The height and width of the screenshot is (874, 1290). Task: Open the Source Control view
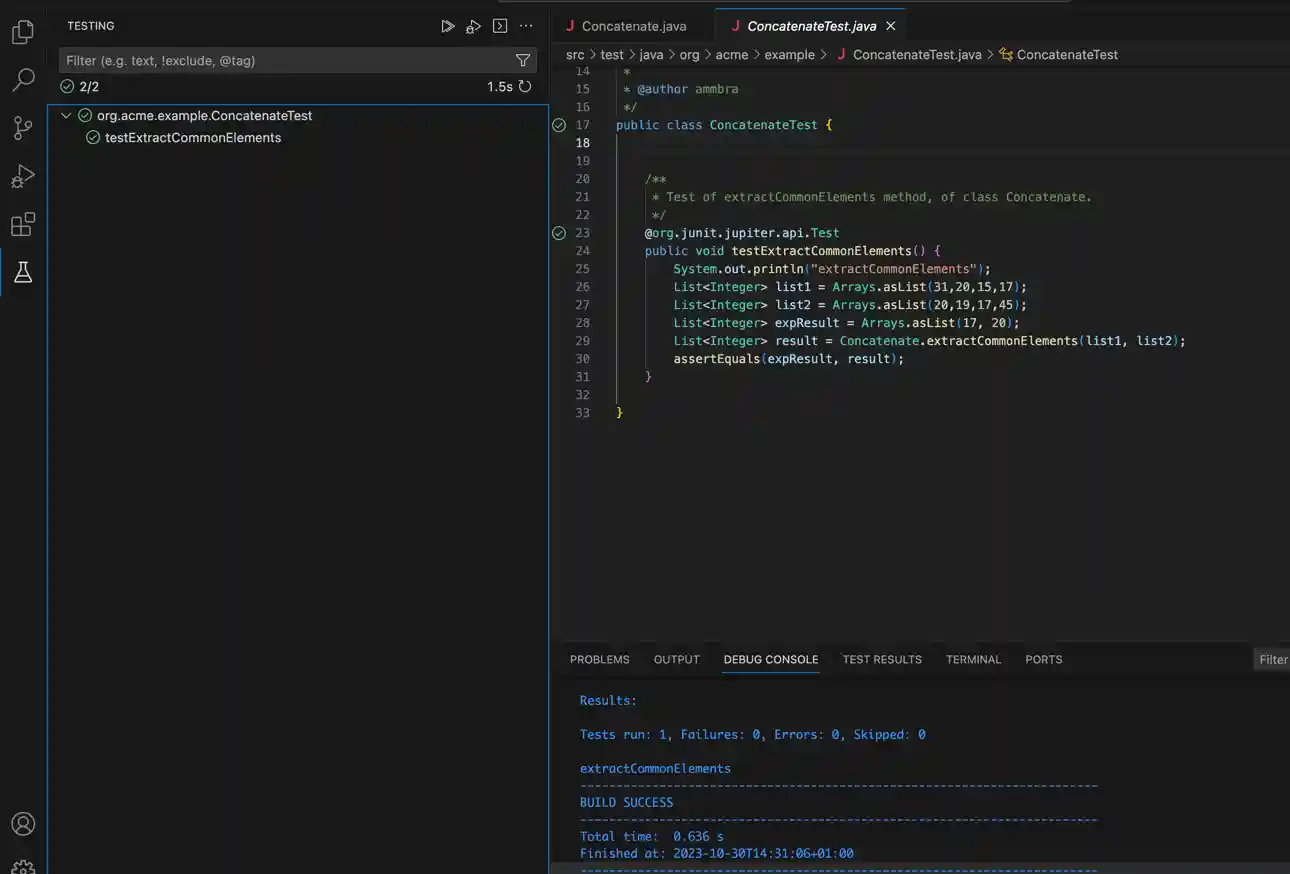(23, 127)
